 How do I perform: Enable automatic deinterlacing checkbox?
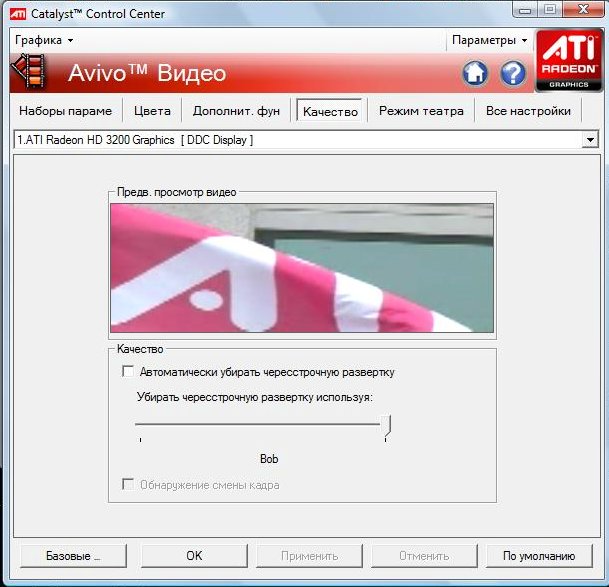pyautogui.click(x=128, y=371)
